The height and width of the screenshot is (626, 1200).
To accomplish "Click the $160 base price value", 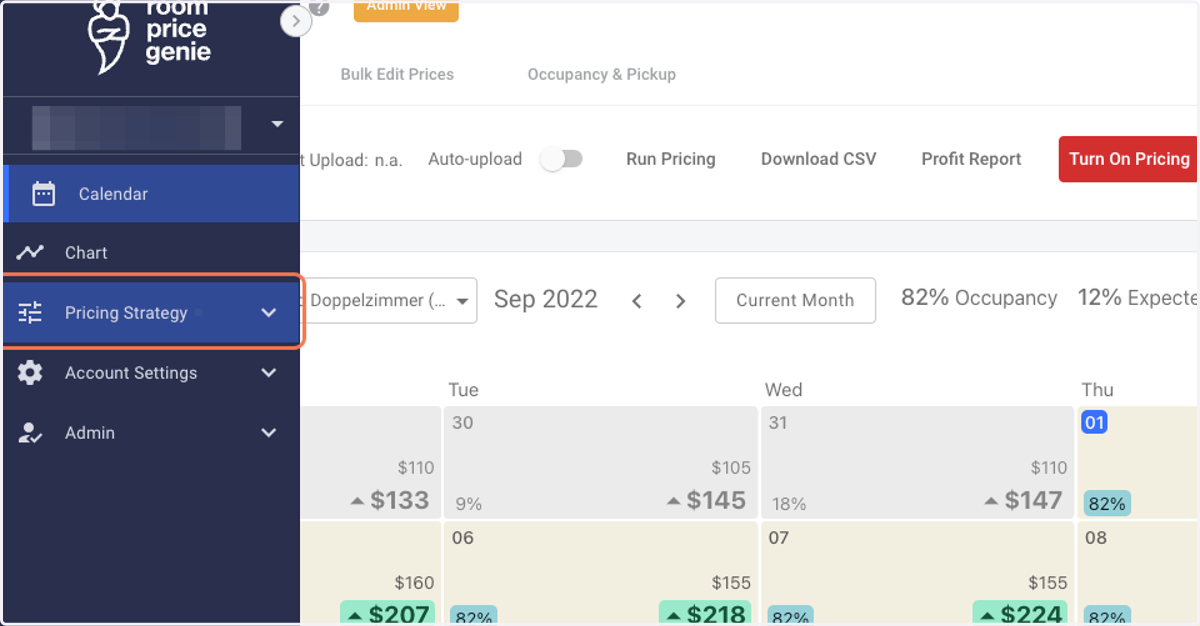I will pyautogui.click(x=414, y=582).
